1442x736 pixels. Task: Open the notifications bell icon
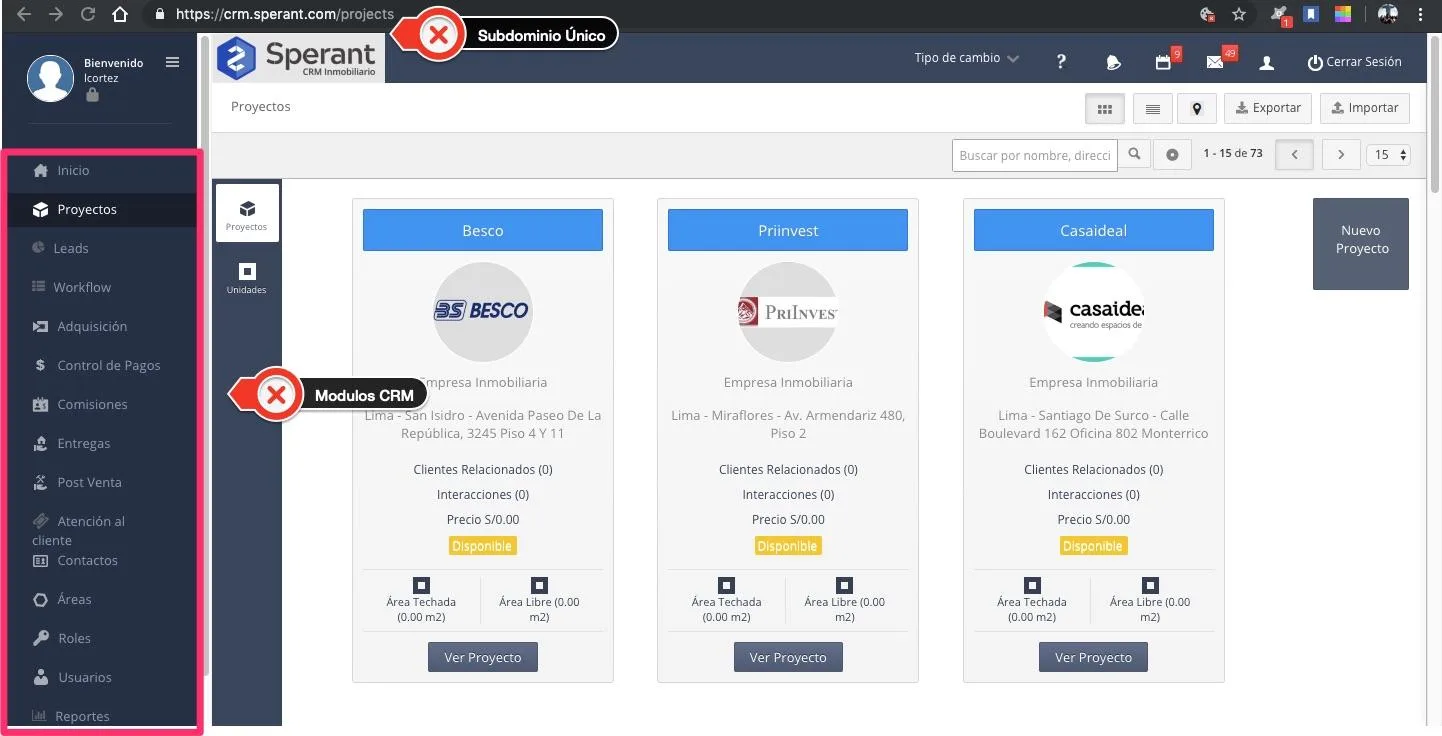click(1114, 62)
